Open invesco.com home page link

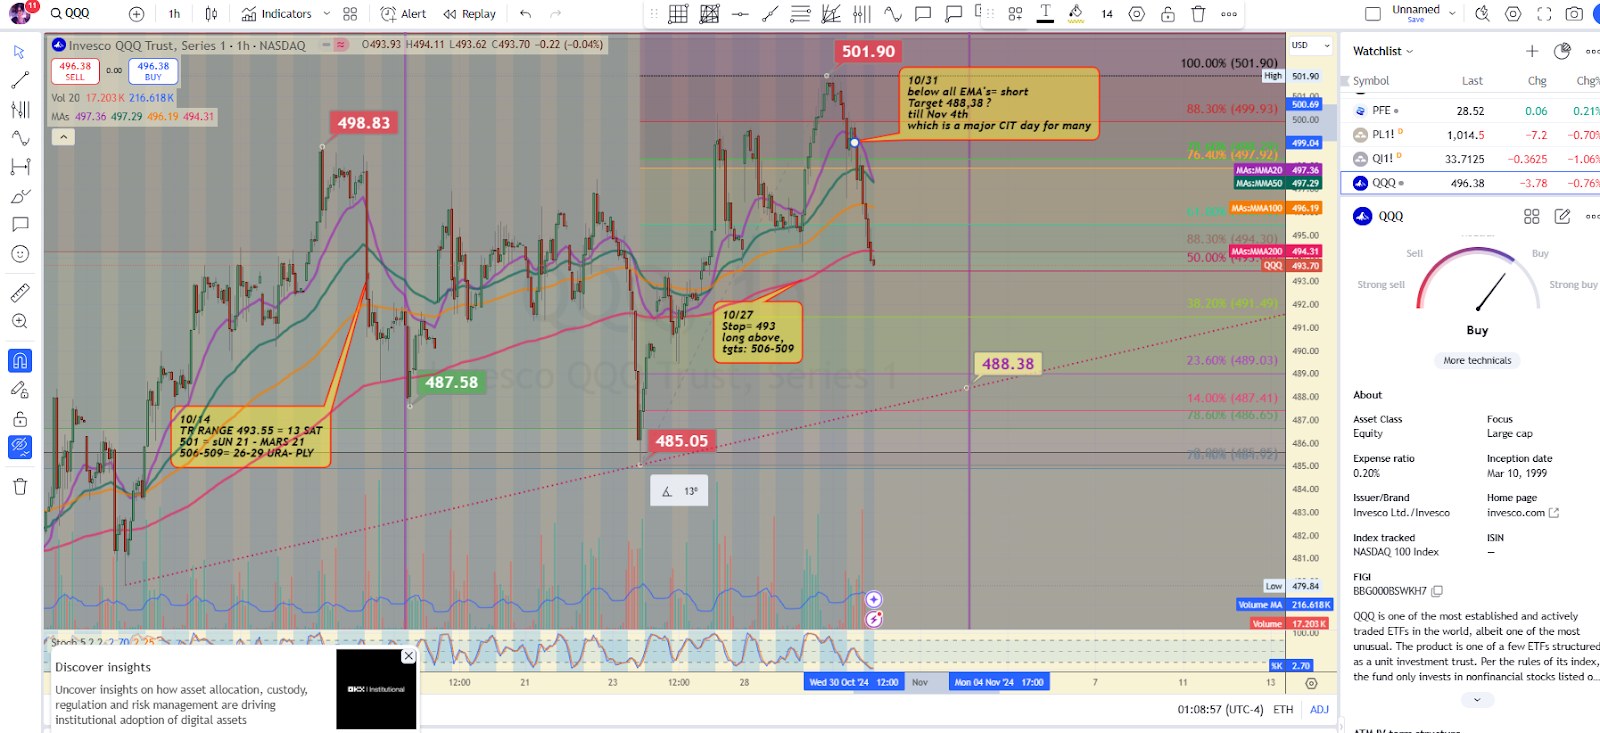(1522, 513)
